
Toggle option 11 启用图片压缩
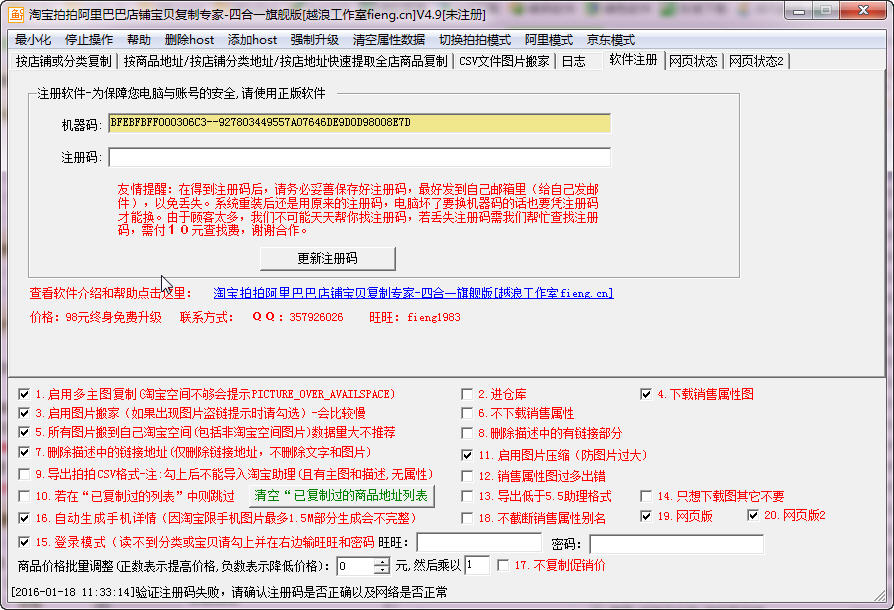point(467,455)
